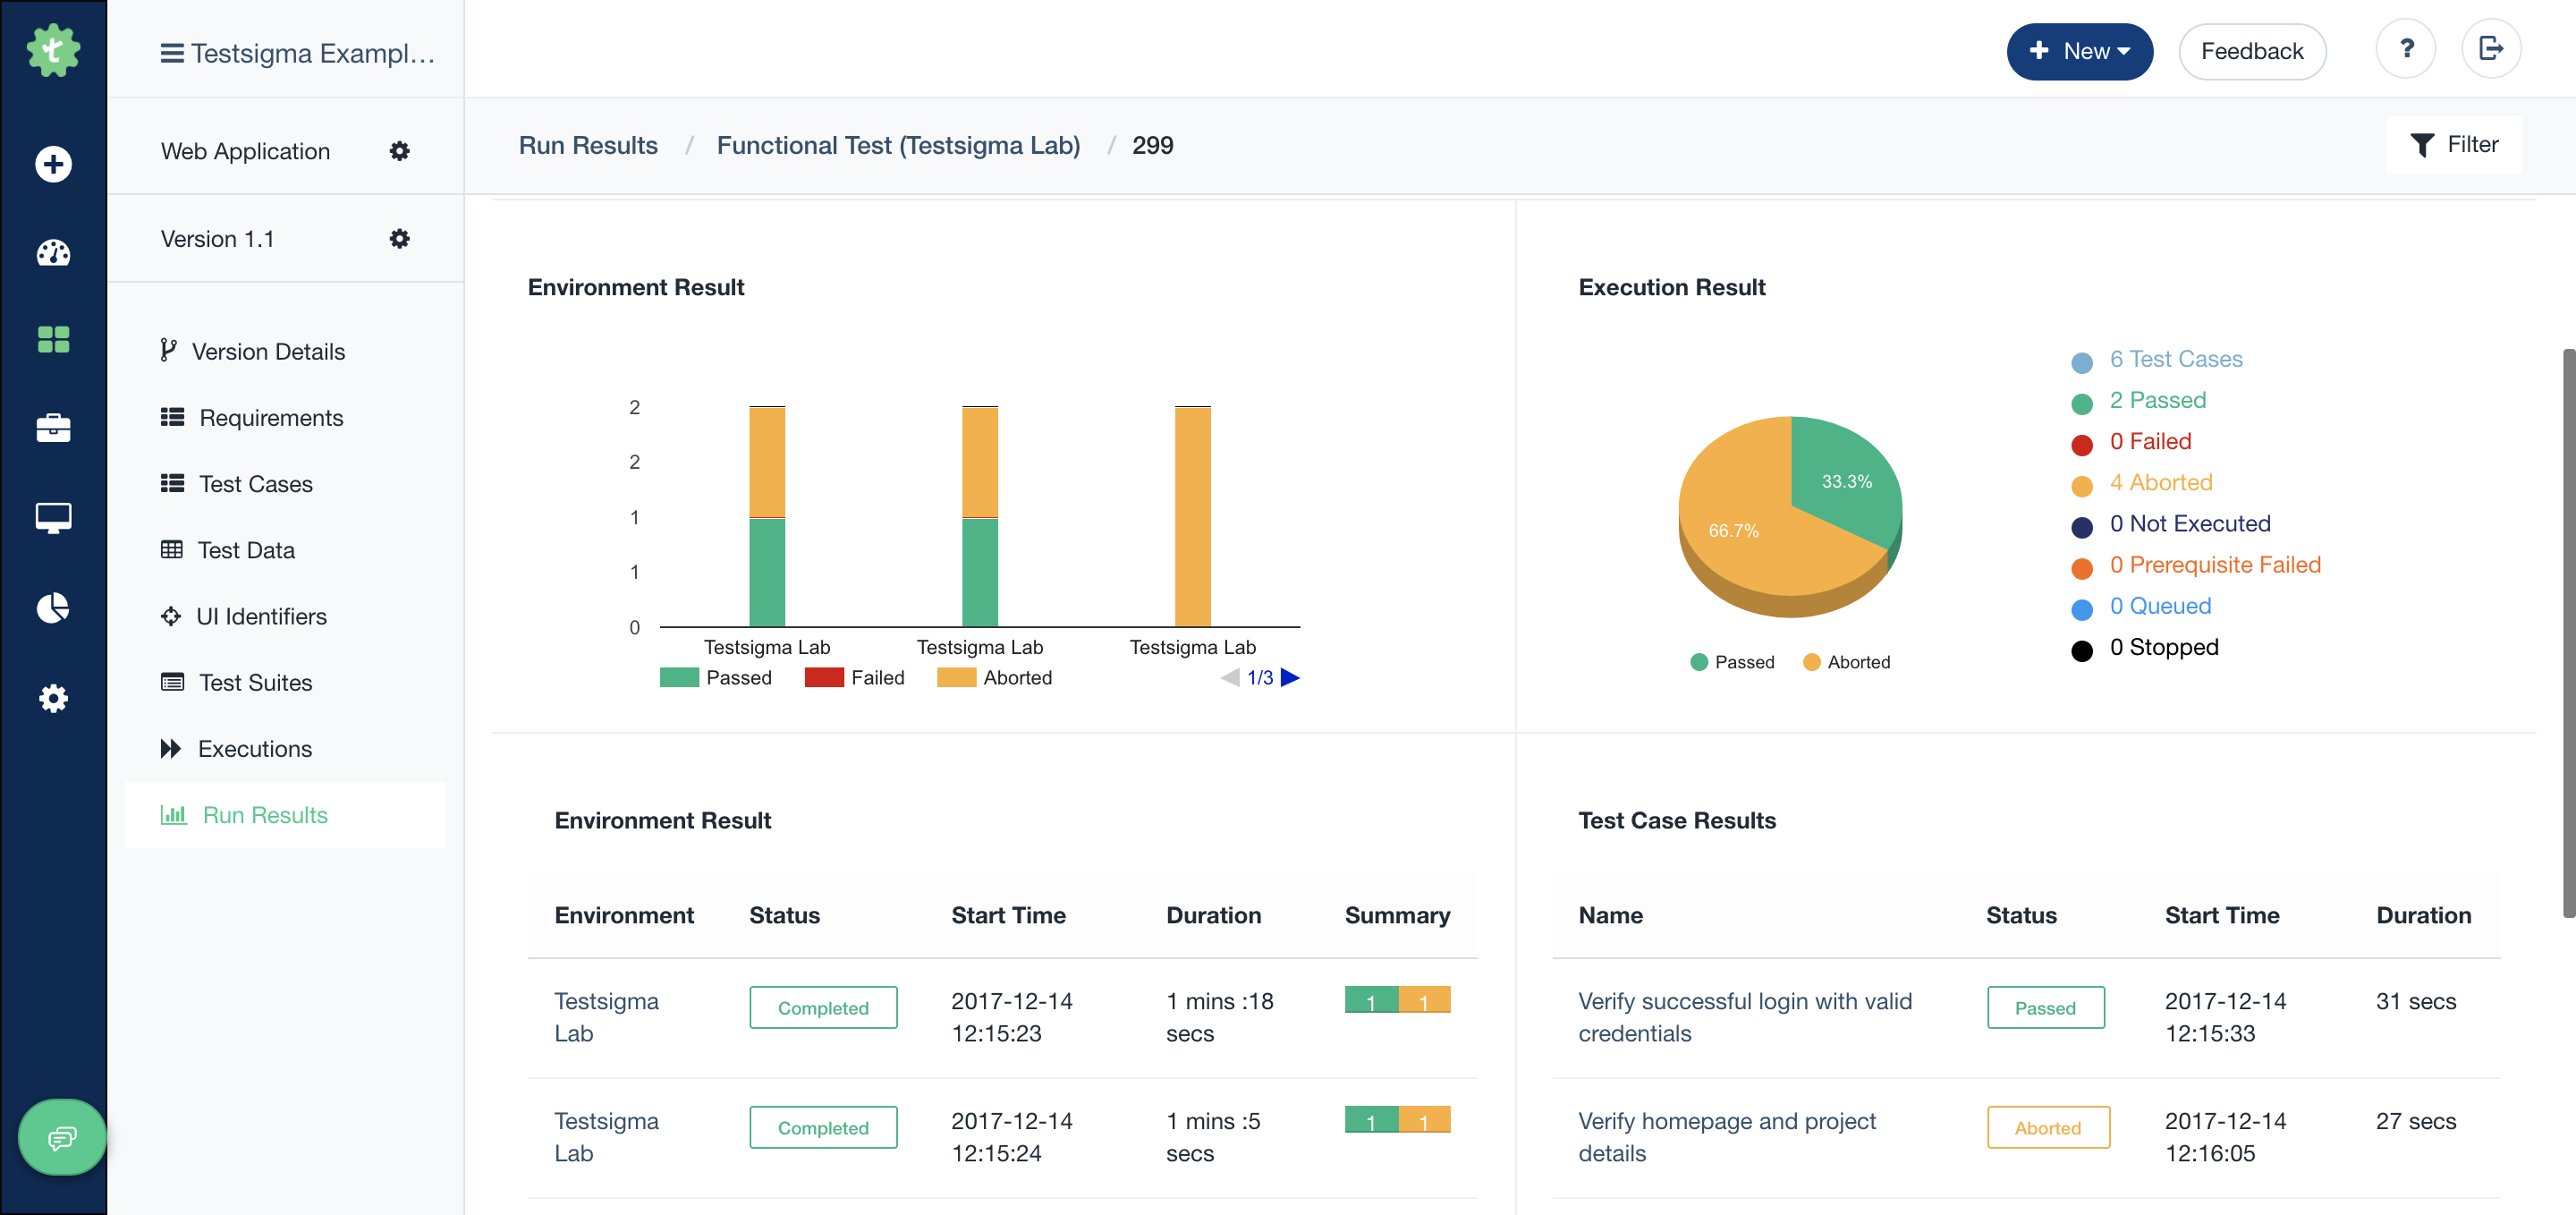Open the Requirements section
This screenshot has width=2576, height=1215.
tap(270, 417)
